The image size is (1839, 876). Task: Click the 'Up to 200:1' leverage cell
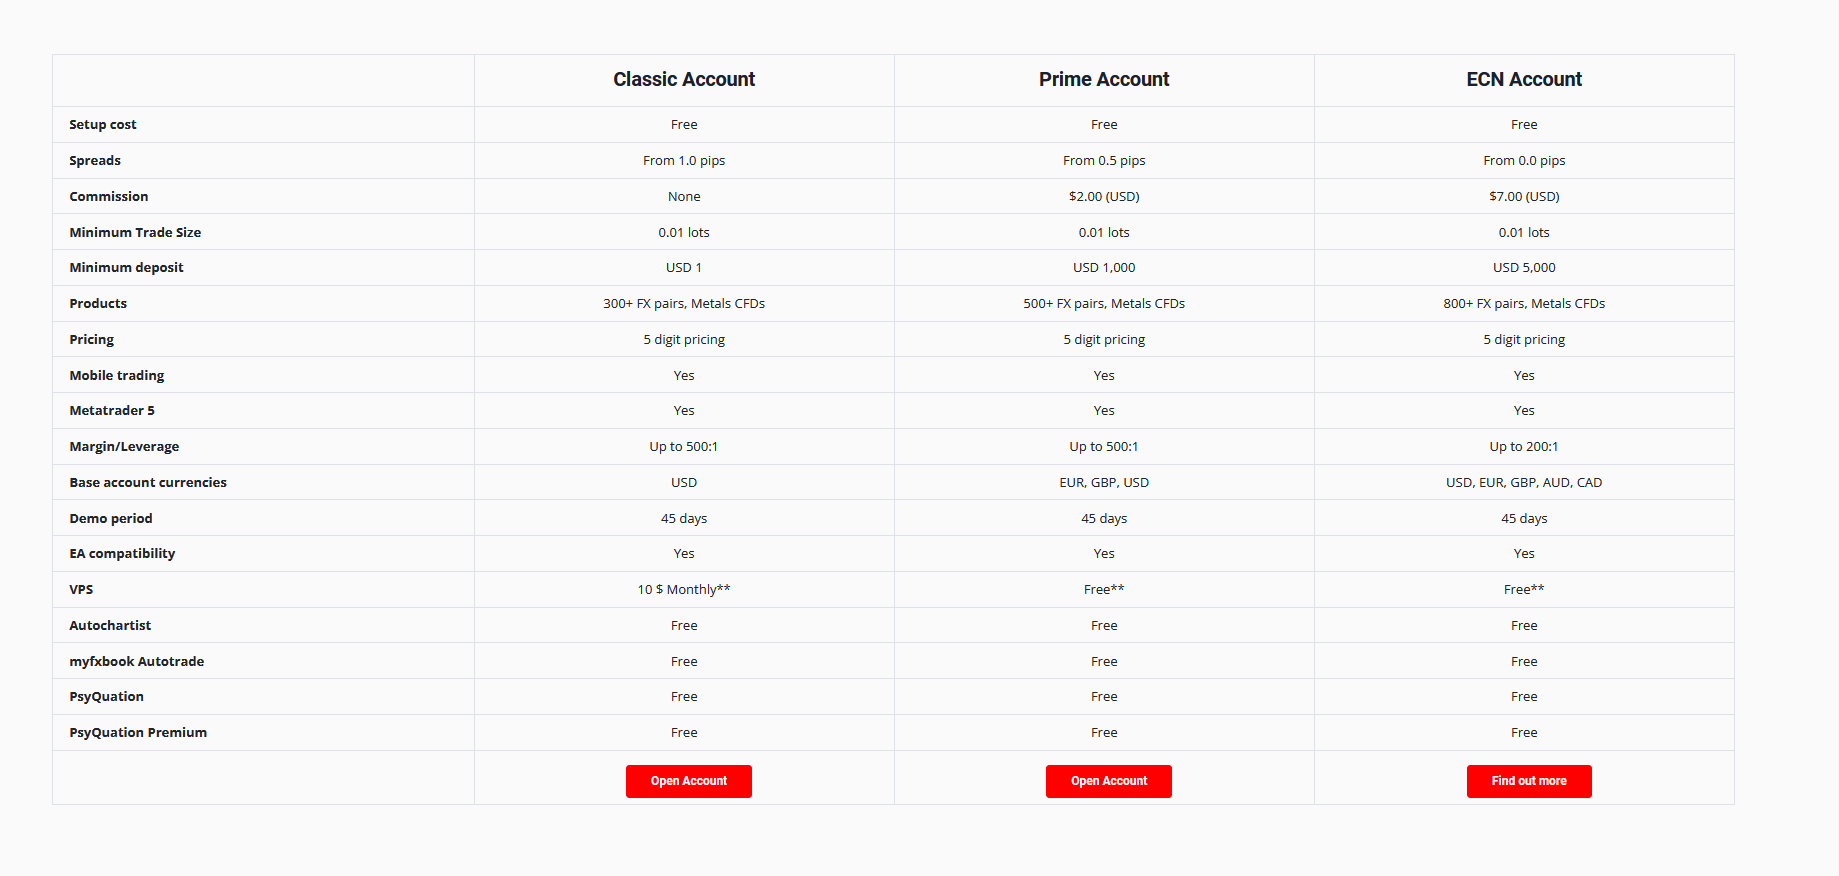click(1524, 446)
